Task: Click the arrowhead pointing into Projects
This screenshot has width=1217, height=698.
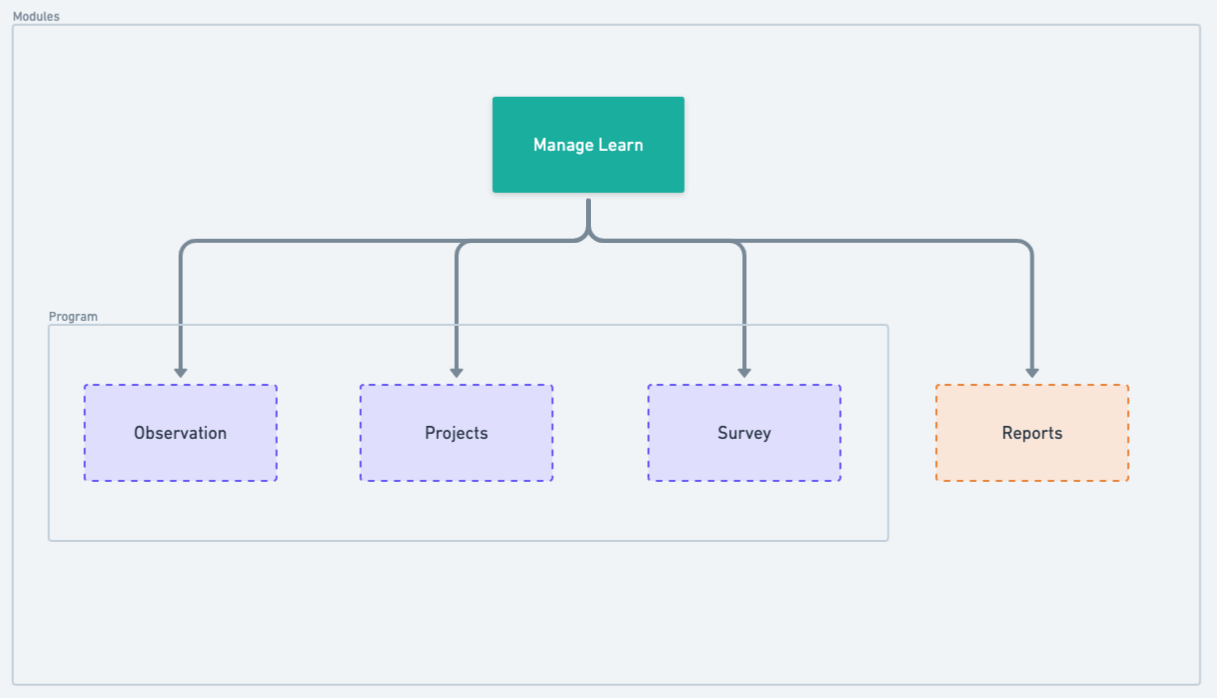Action: [456, 373]
